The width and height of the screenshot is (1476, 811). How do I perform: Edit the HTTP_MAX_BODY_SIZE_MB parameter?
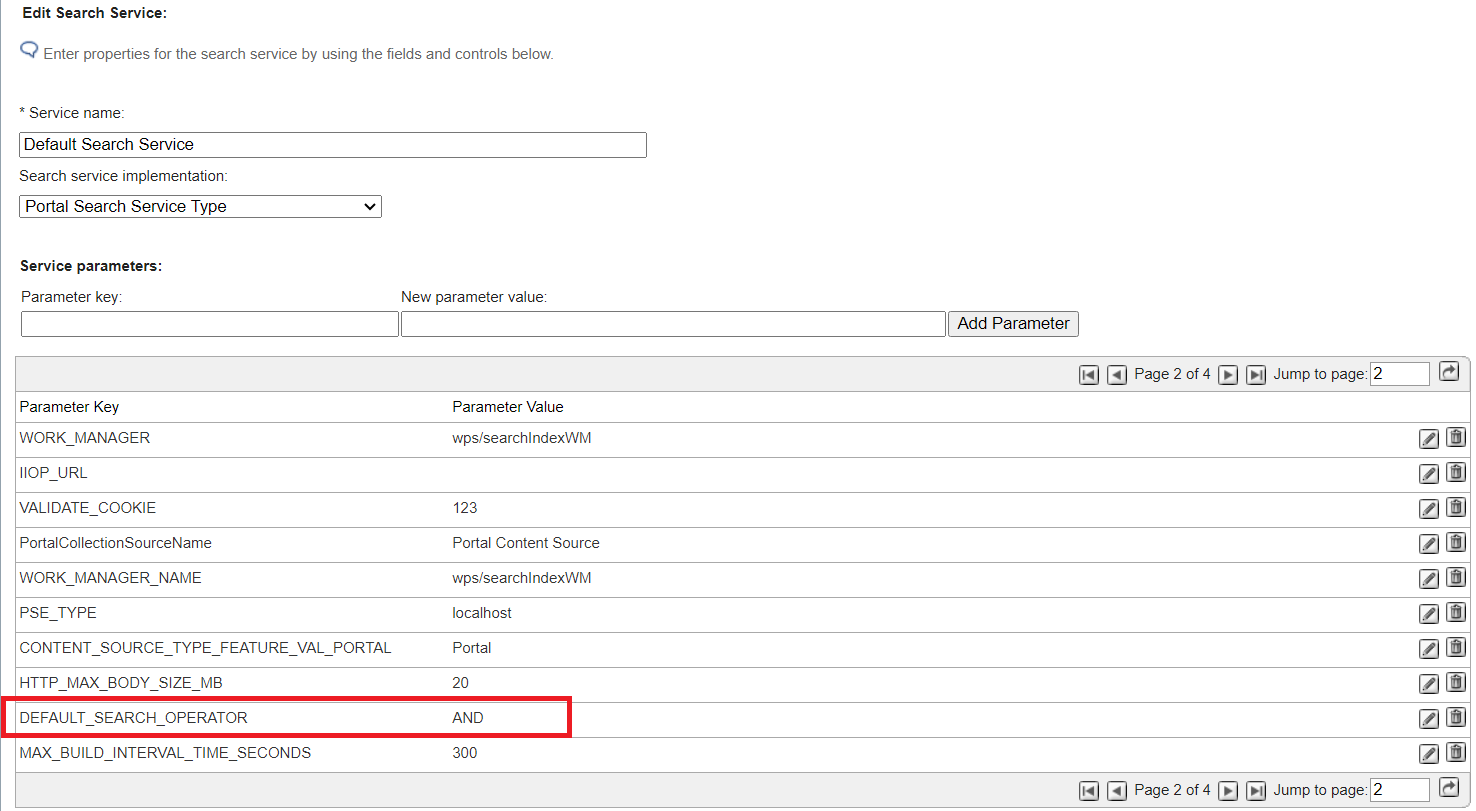point(1429,684)
